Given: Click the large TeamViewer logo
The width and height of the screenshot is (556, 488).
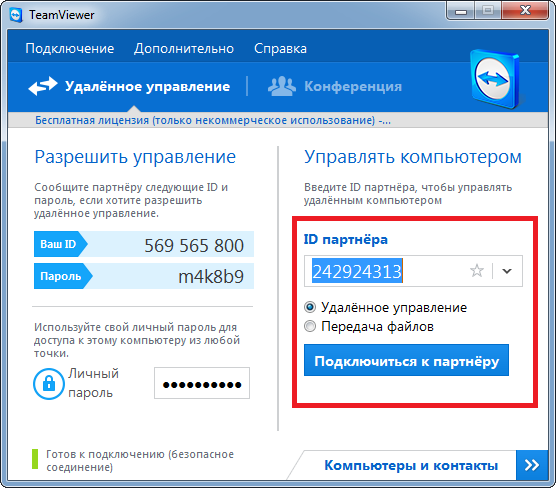Looking at the screenshot, I should pos(495,79).
